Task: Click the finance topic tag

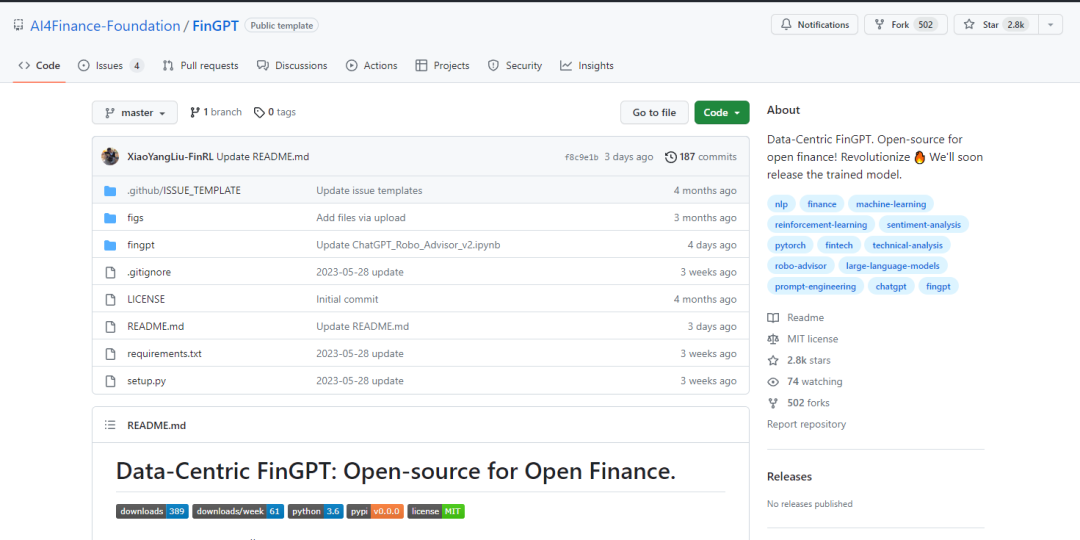Action: click(x=822, y=204)
